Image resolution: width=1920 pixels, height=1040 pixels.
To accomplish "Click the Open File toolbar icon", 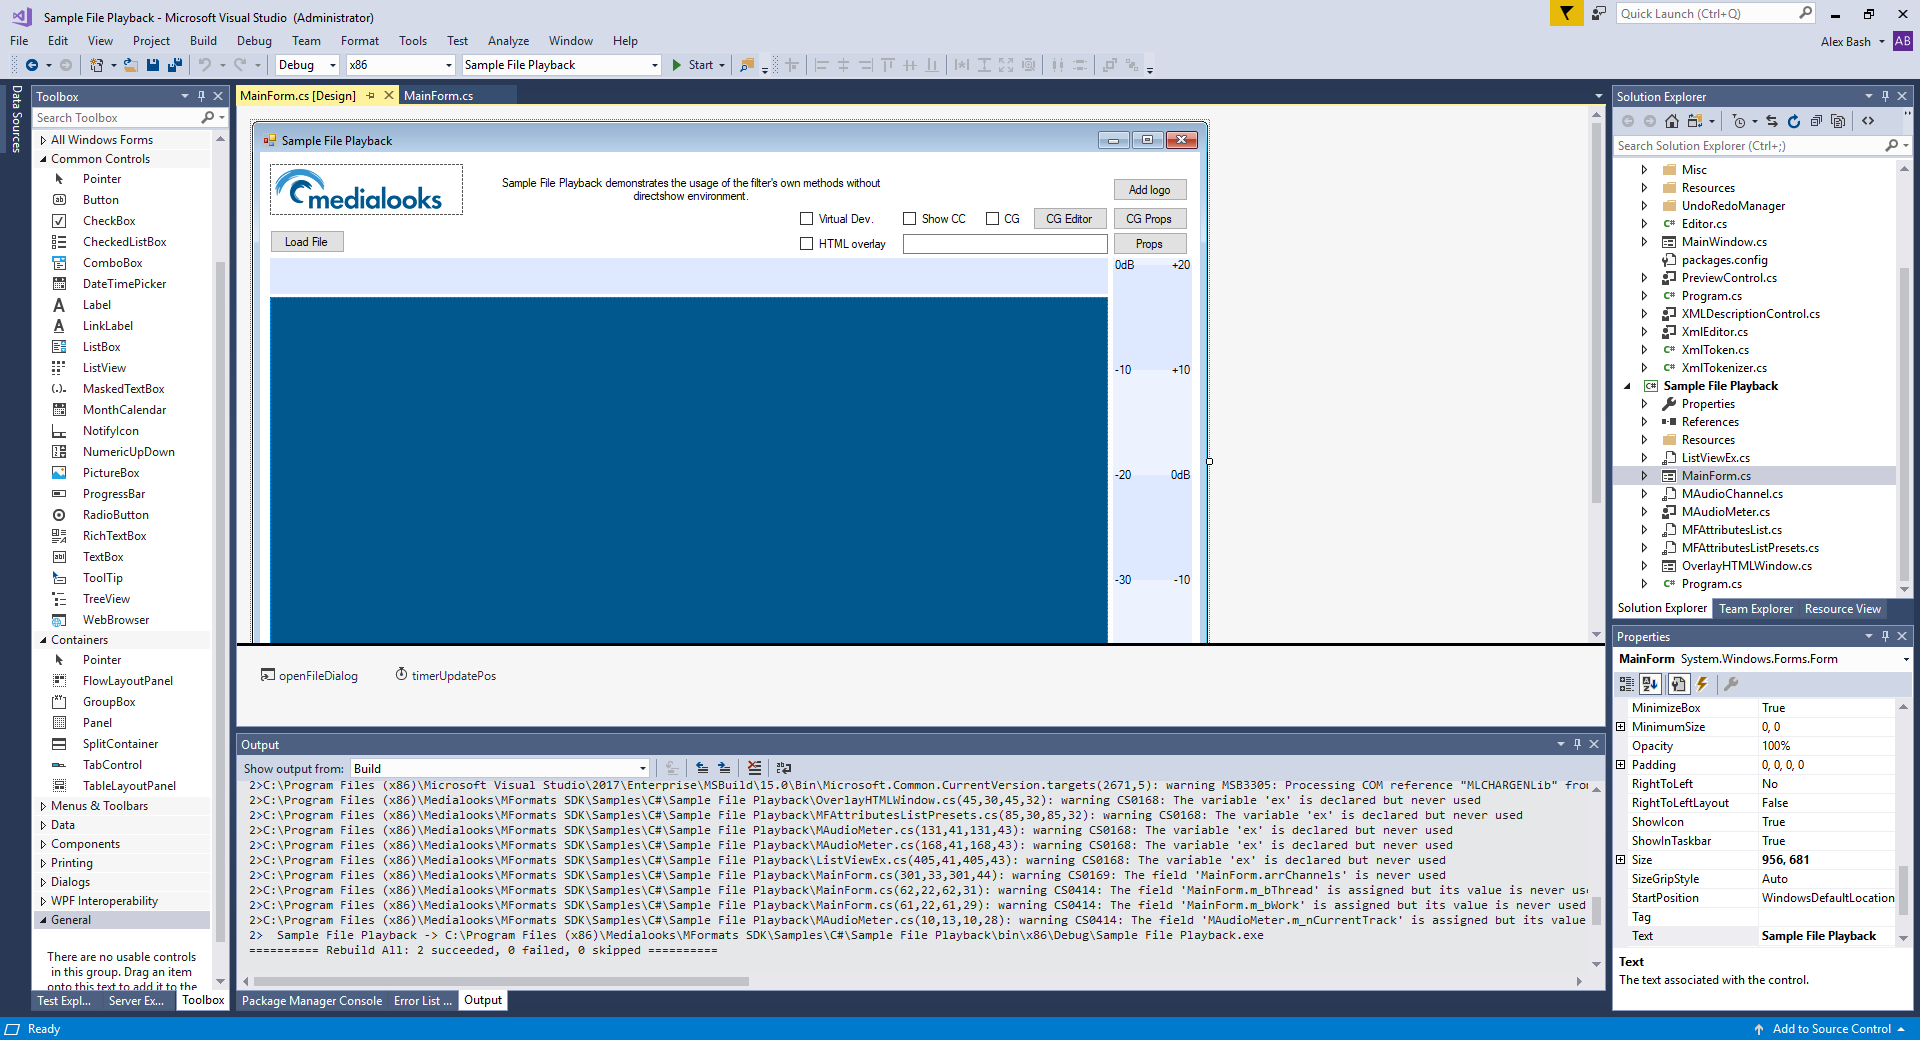I will click(130, 65).
